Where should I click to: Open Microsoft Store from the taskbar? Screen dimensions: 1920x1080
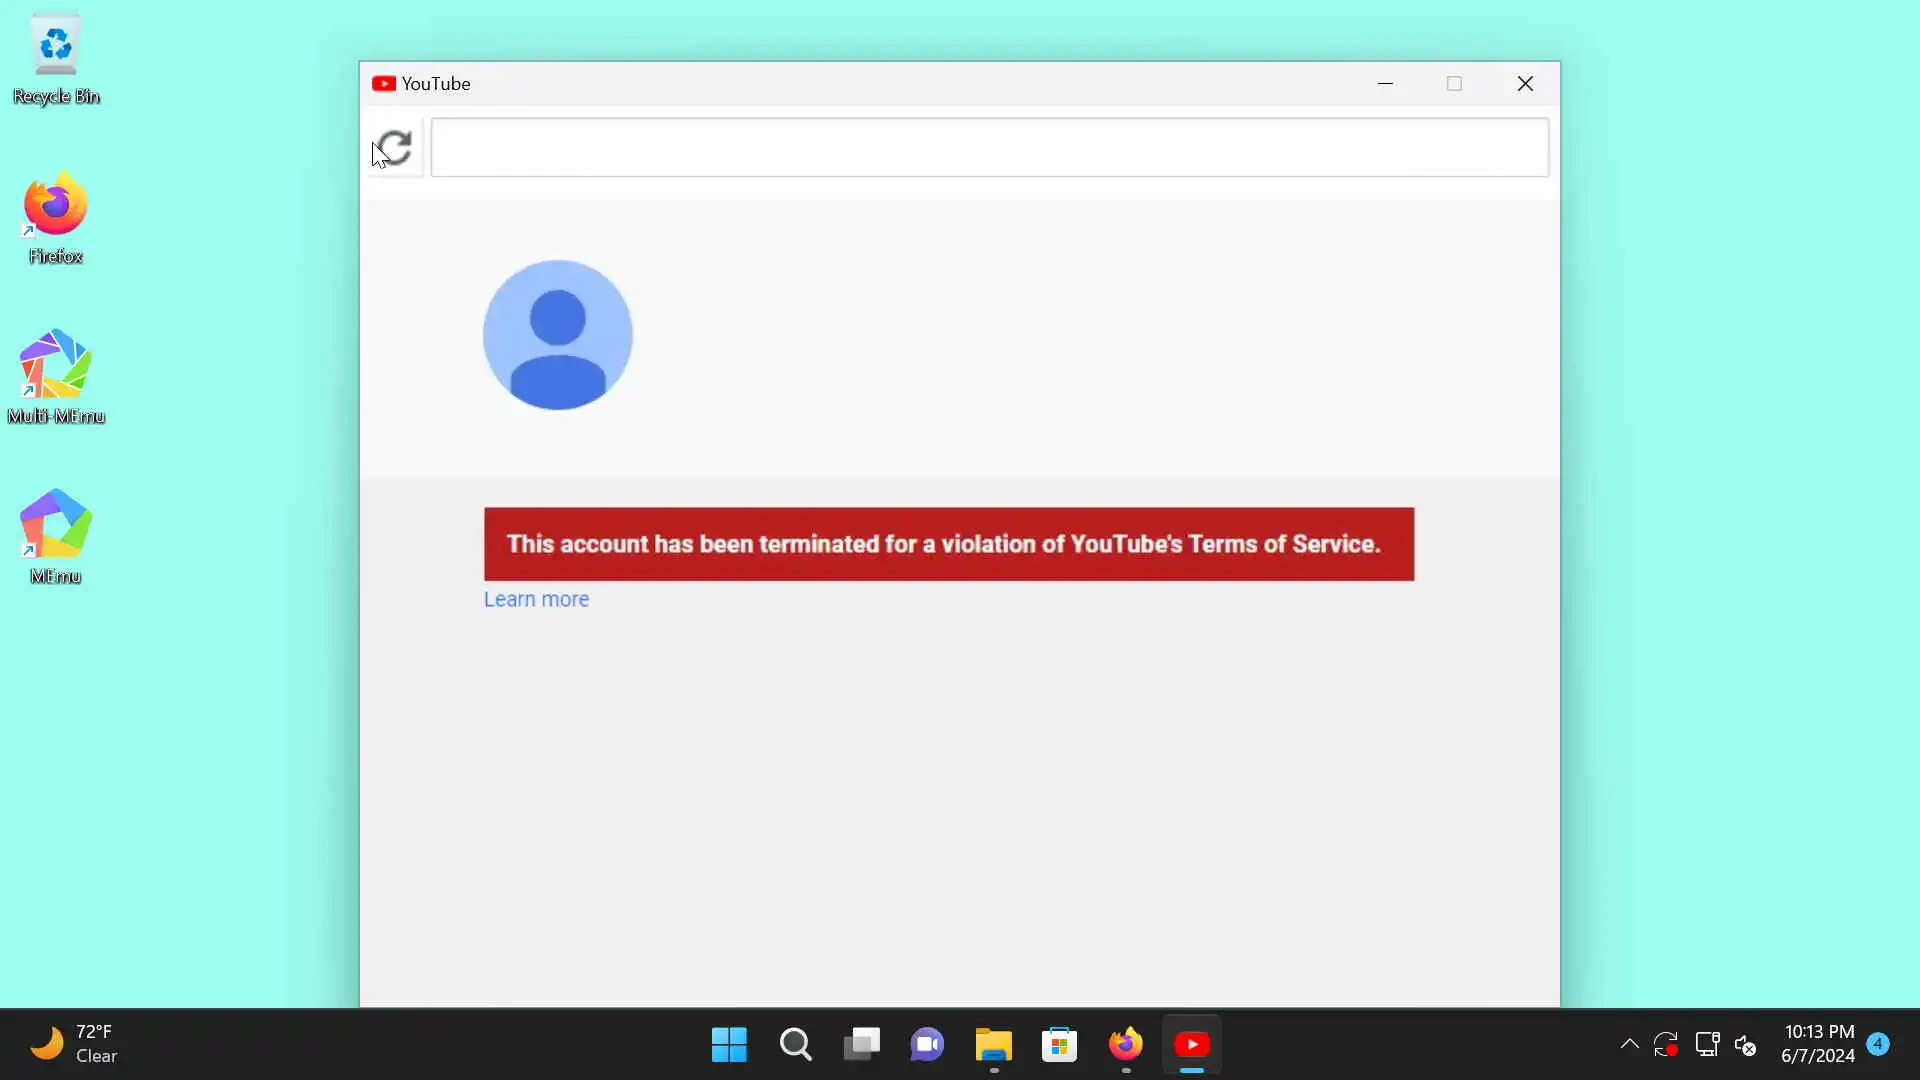pos(1059,1045)
